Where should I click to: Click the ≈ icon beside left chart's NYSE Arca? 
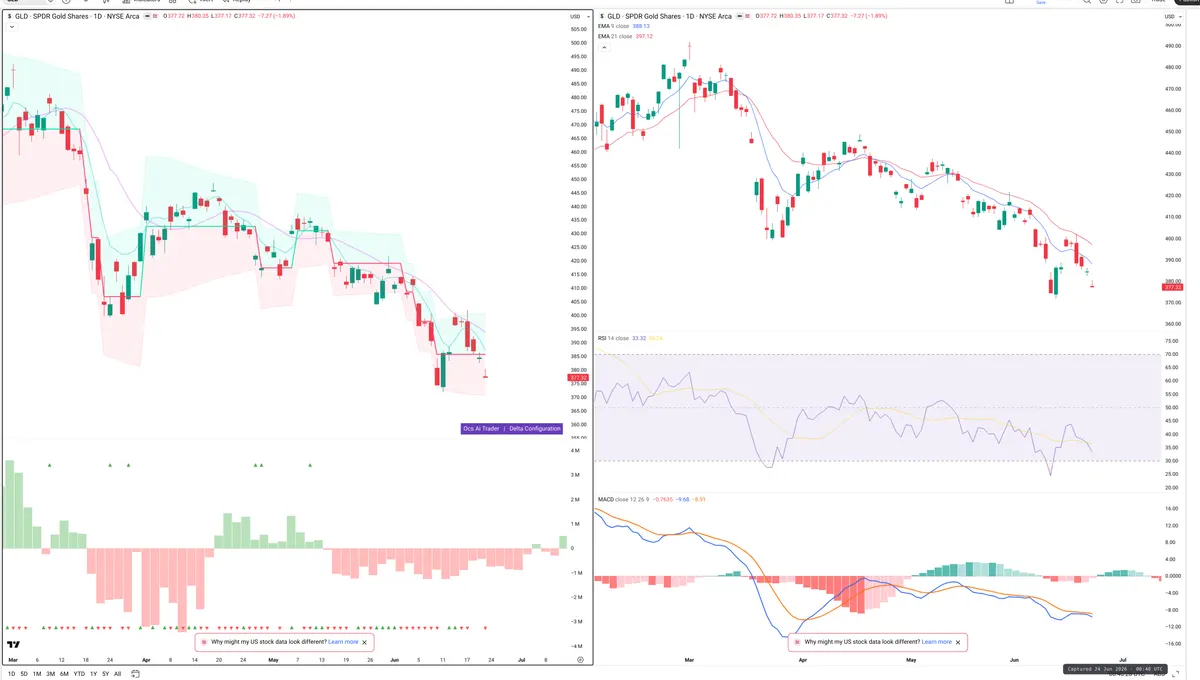(155, 16)
